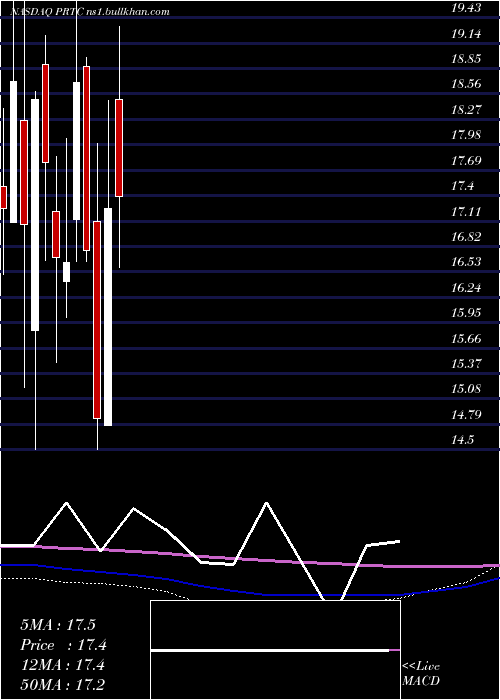500x700 pixels.
Task: Click the last red candlestick on the right
Action: coord(119,148)
